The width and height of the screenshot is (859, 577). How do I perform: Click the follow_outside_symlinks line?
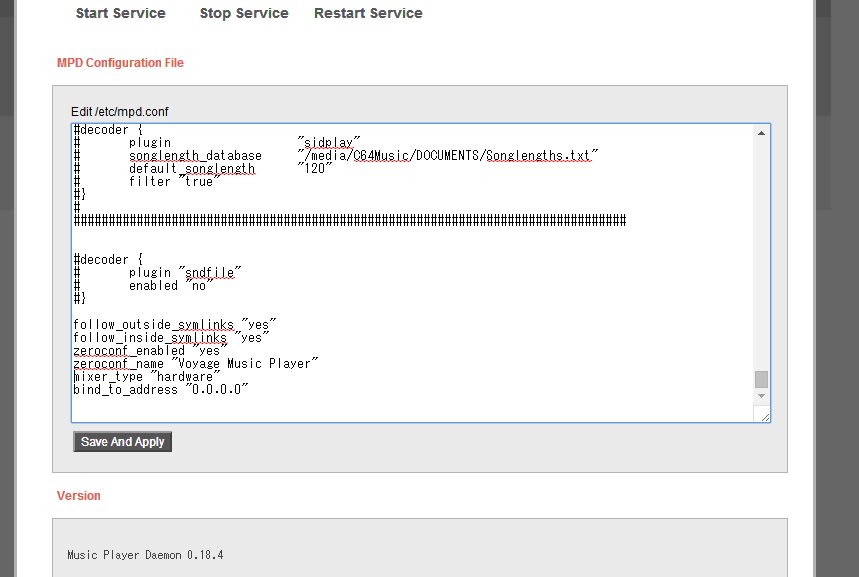coord(174,325)
